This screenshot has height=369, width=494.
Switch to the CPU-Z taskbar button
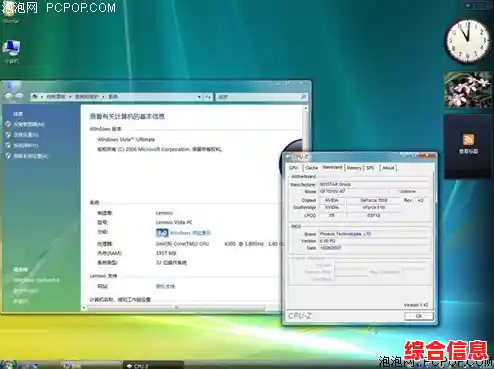point(153,366)
